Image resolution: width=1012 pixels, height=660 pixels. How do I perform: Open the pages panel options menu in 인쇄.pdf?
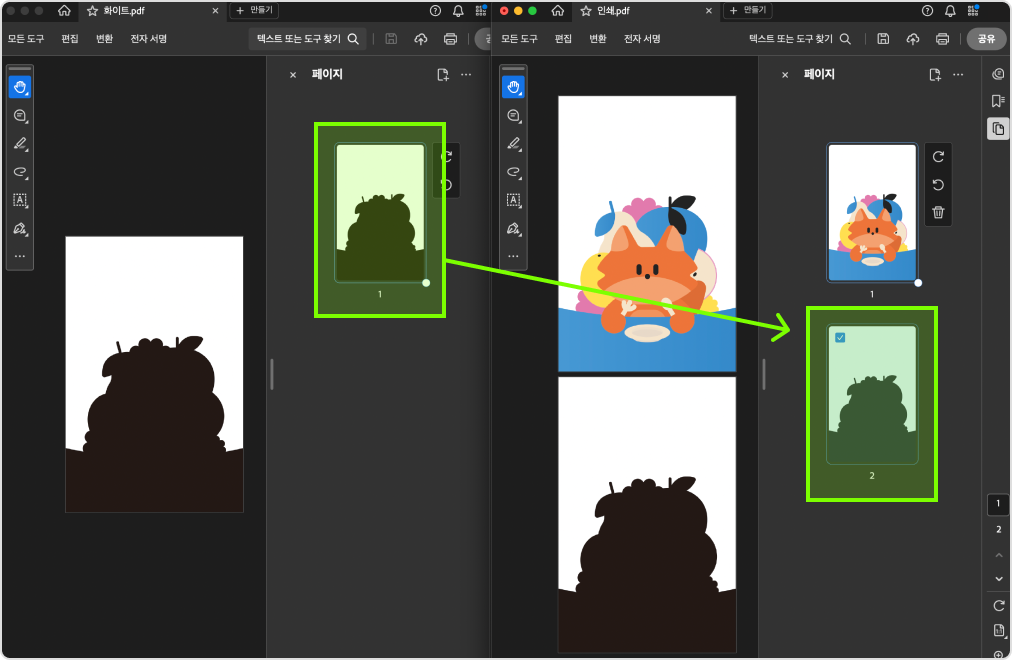point(958,75)
